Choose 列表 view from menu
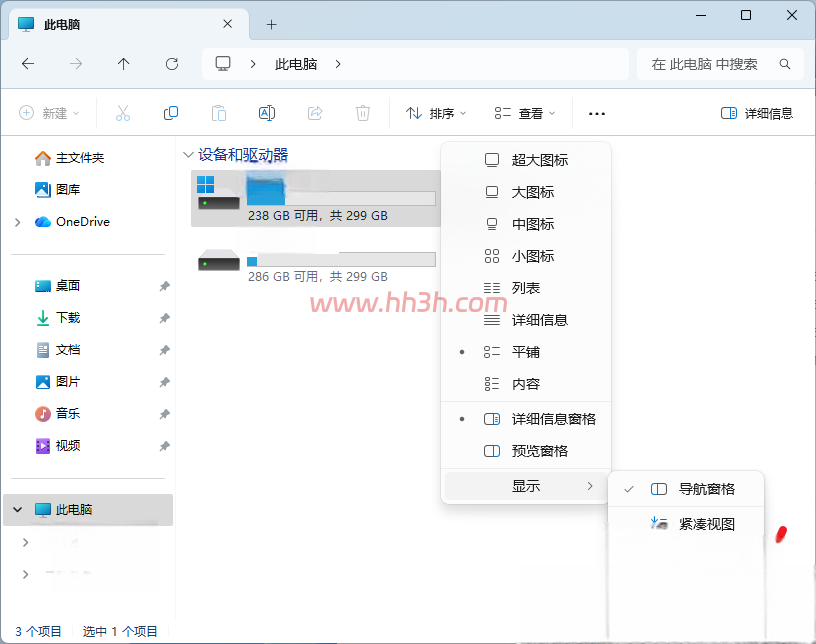The image size is (816, 644). click(x=526, y=288)
